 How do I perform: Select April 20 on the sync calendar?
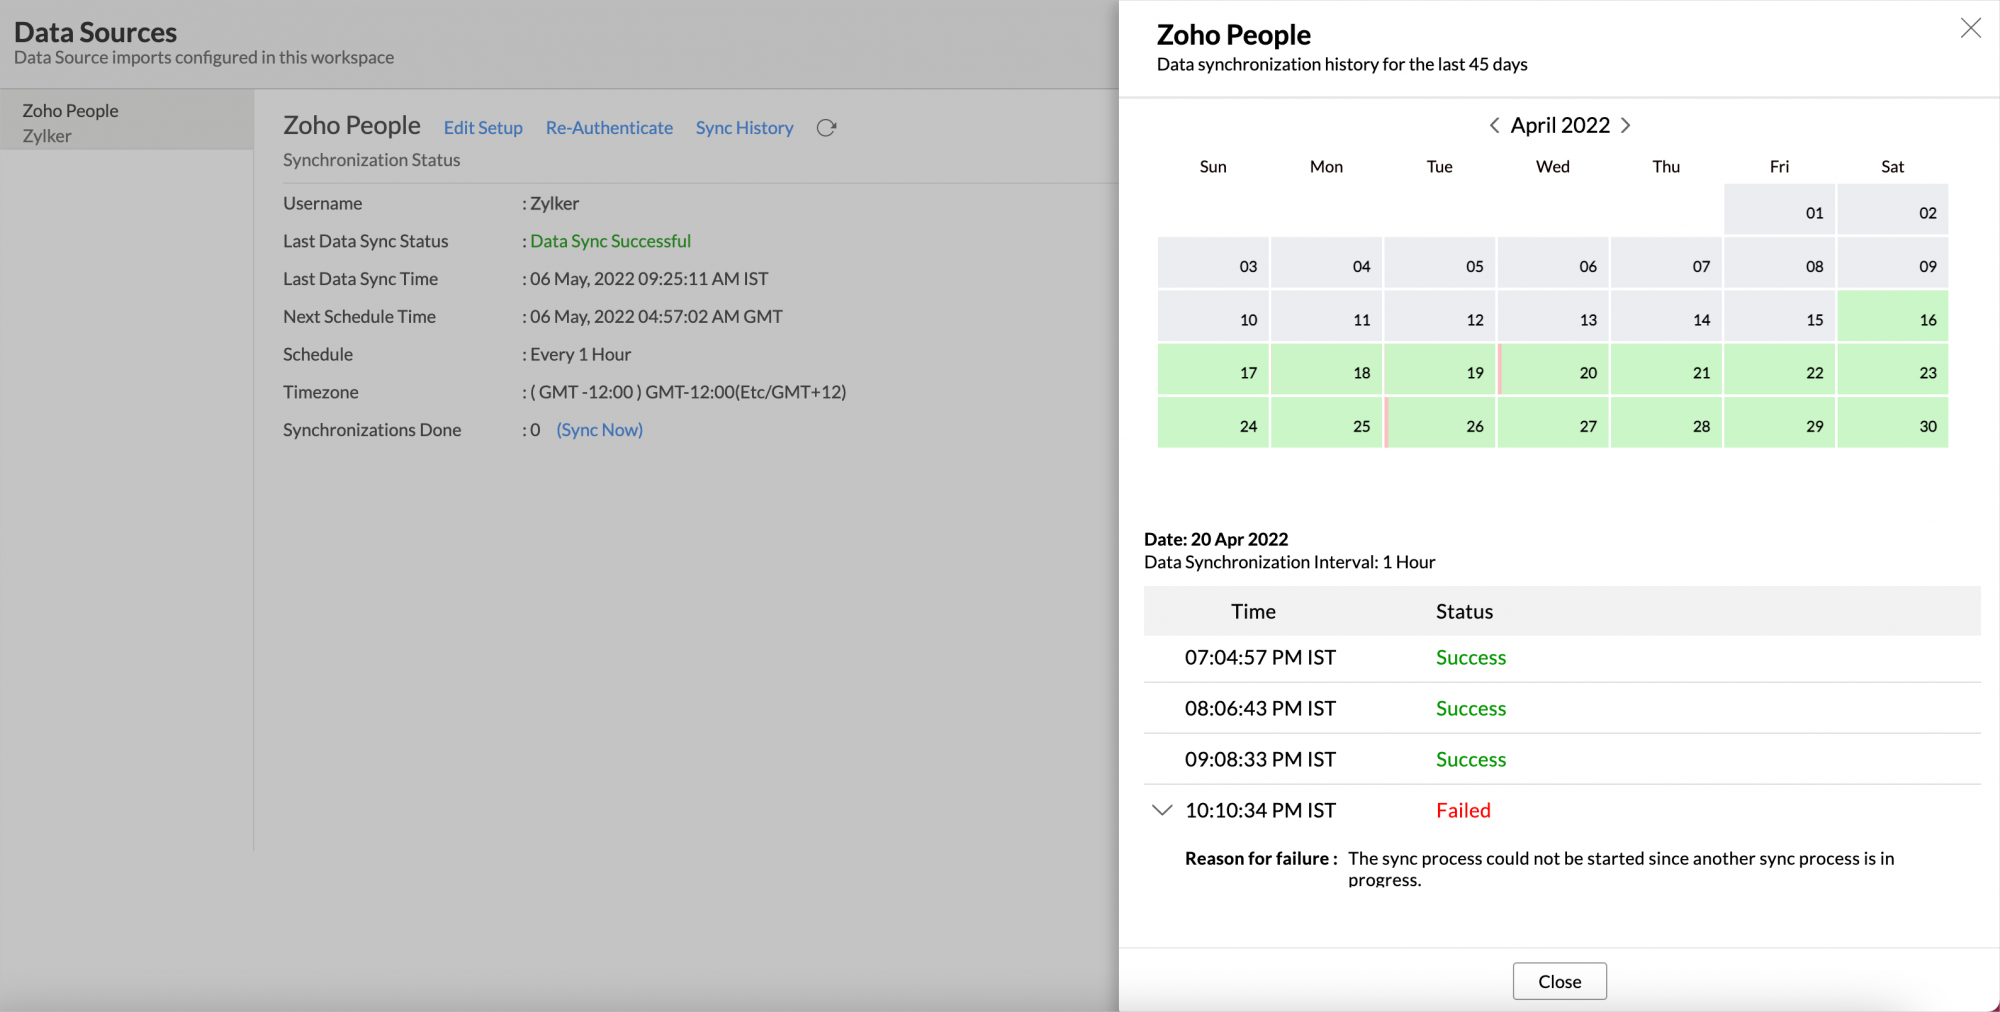click(x=1553, y=370)
